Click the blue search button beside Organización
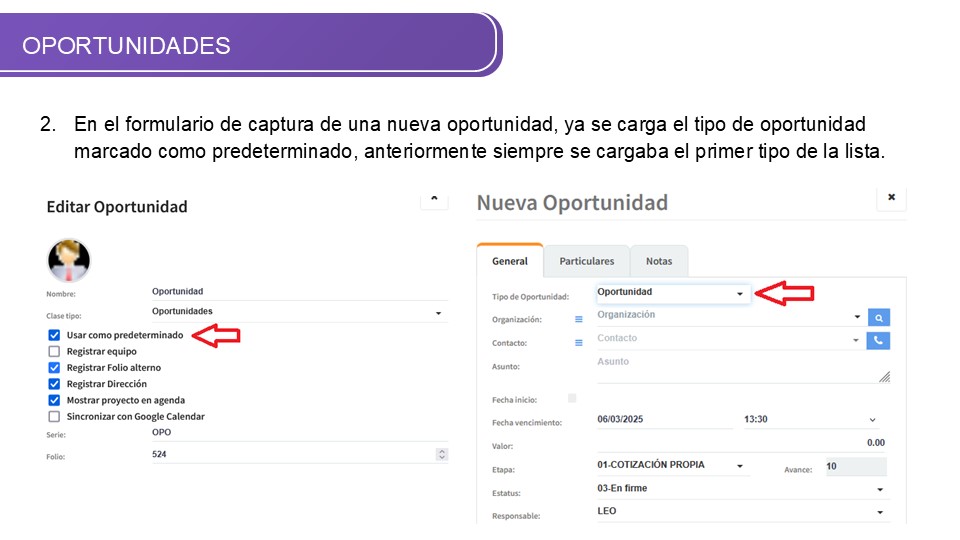 pos(879,318)
